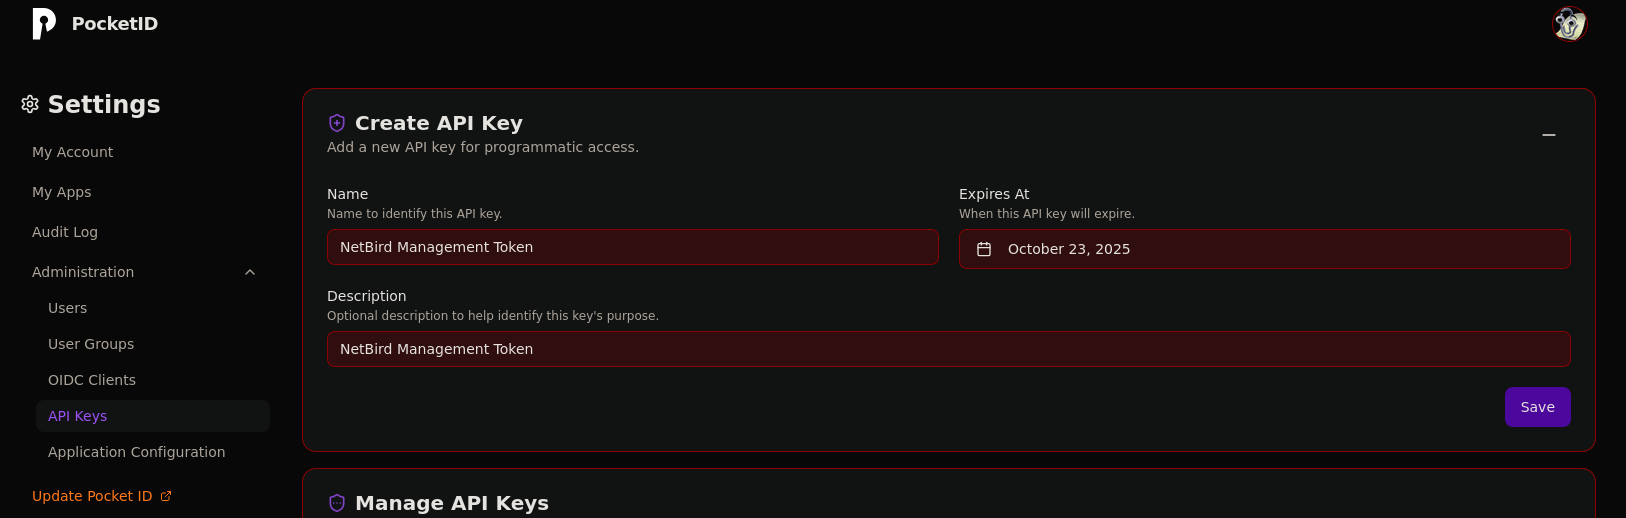Click the Create API Key shield icon
Viewport: 1626px width, 518px height.
[337, 123]
